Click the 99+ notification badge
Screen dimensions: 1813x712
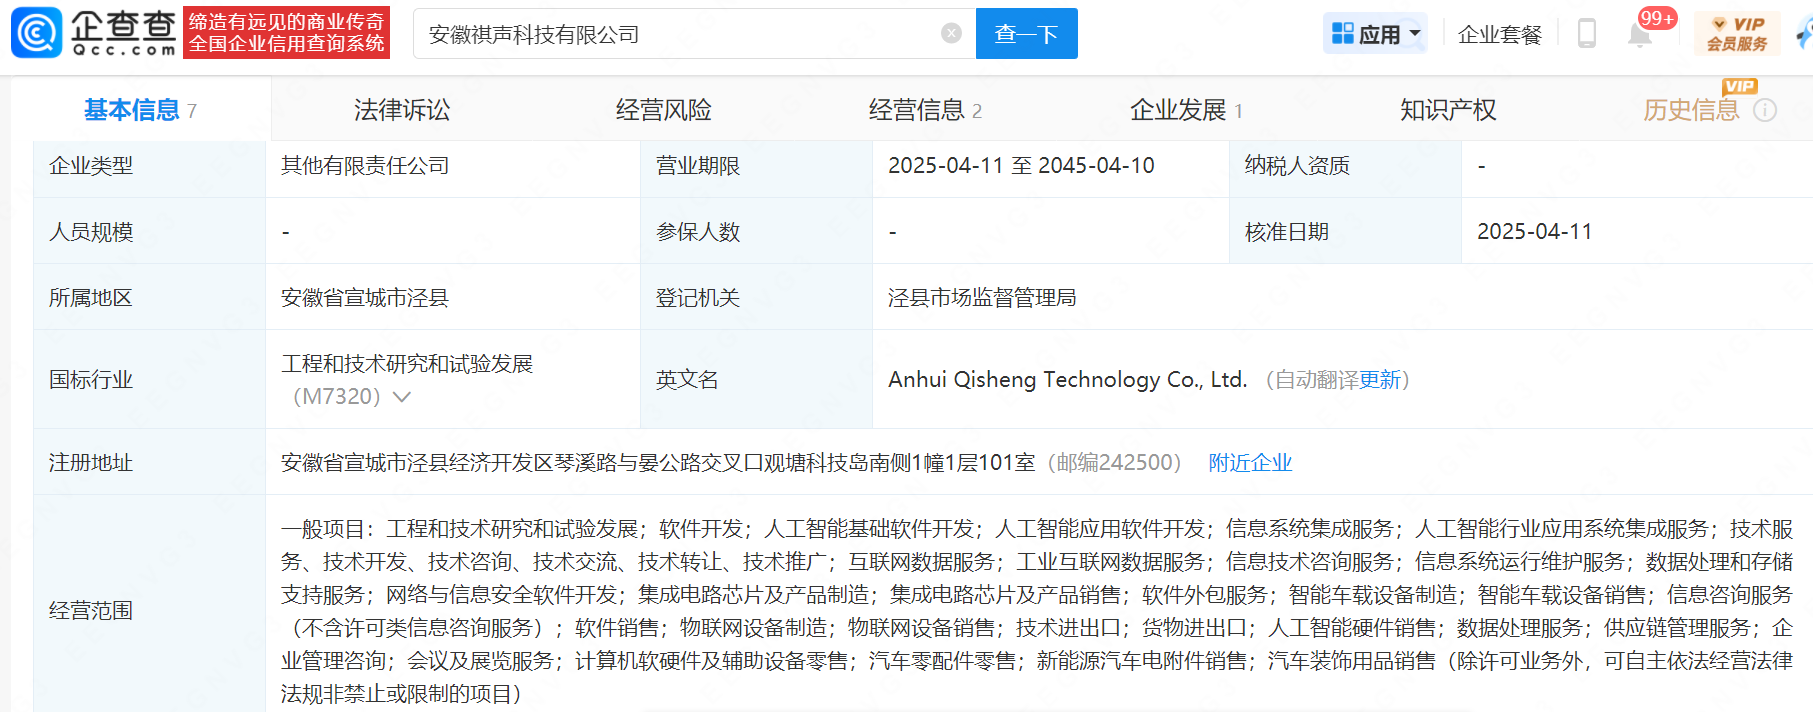(x=1657, y=18)
